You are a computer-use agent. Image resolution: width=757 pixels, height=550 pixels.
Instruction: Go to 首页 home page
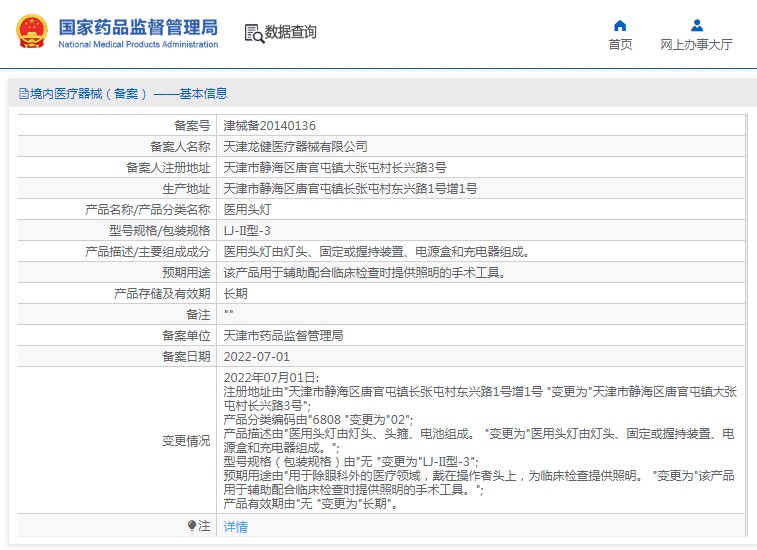pyautogui.click(x=620, y=44)
